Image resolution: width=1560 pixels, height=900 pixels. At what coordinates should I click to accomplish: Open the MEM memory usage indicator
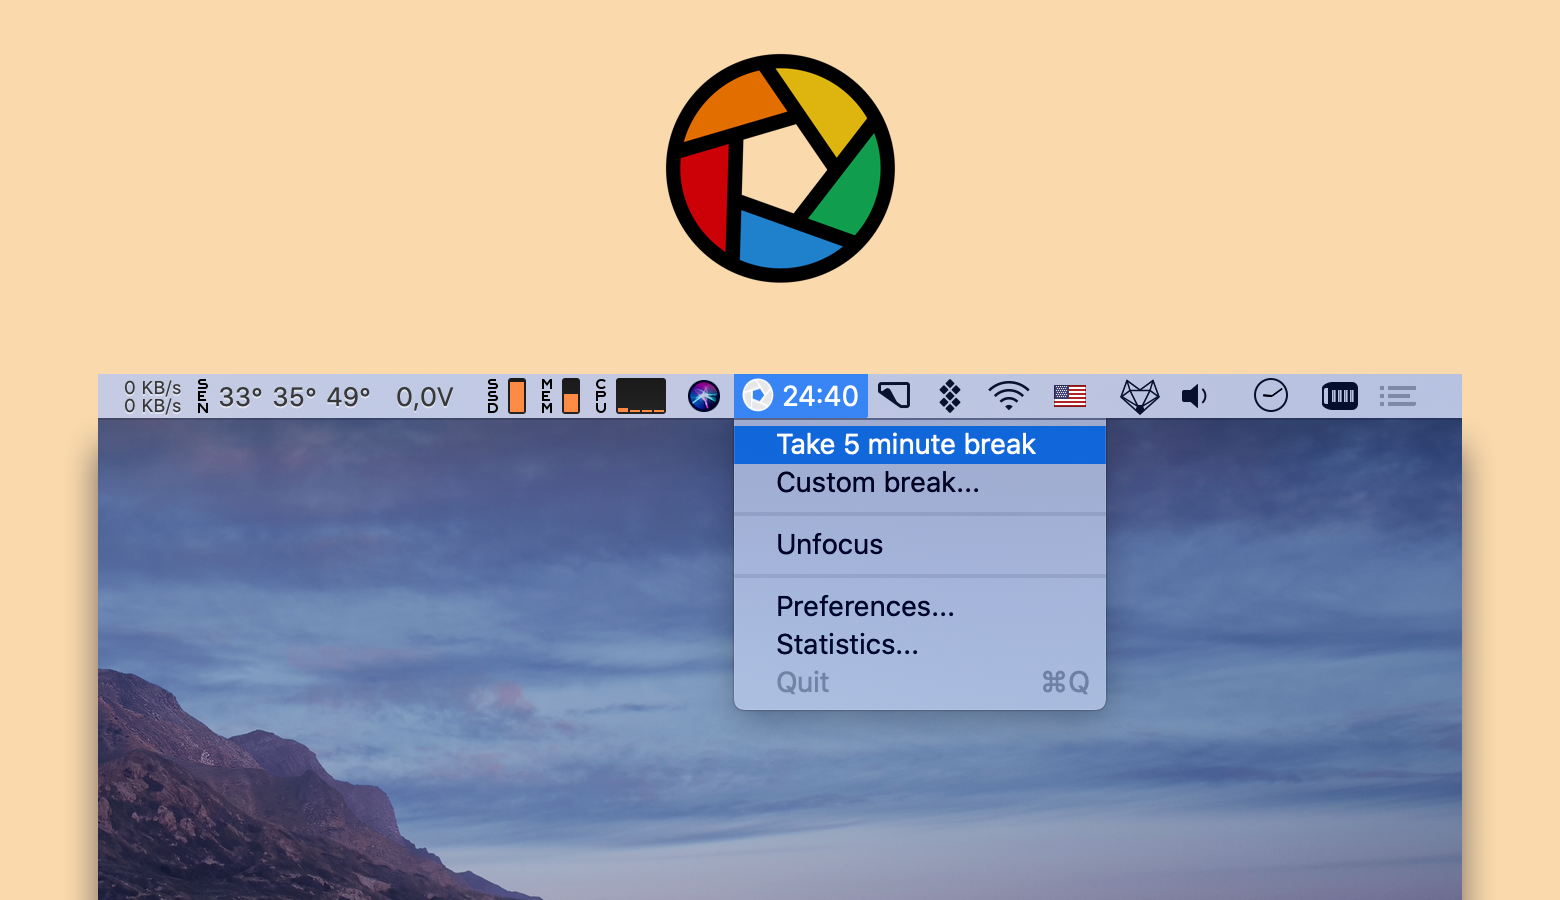pyautogui.click(x=560, y=396)
